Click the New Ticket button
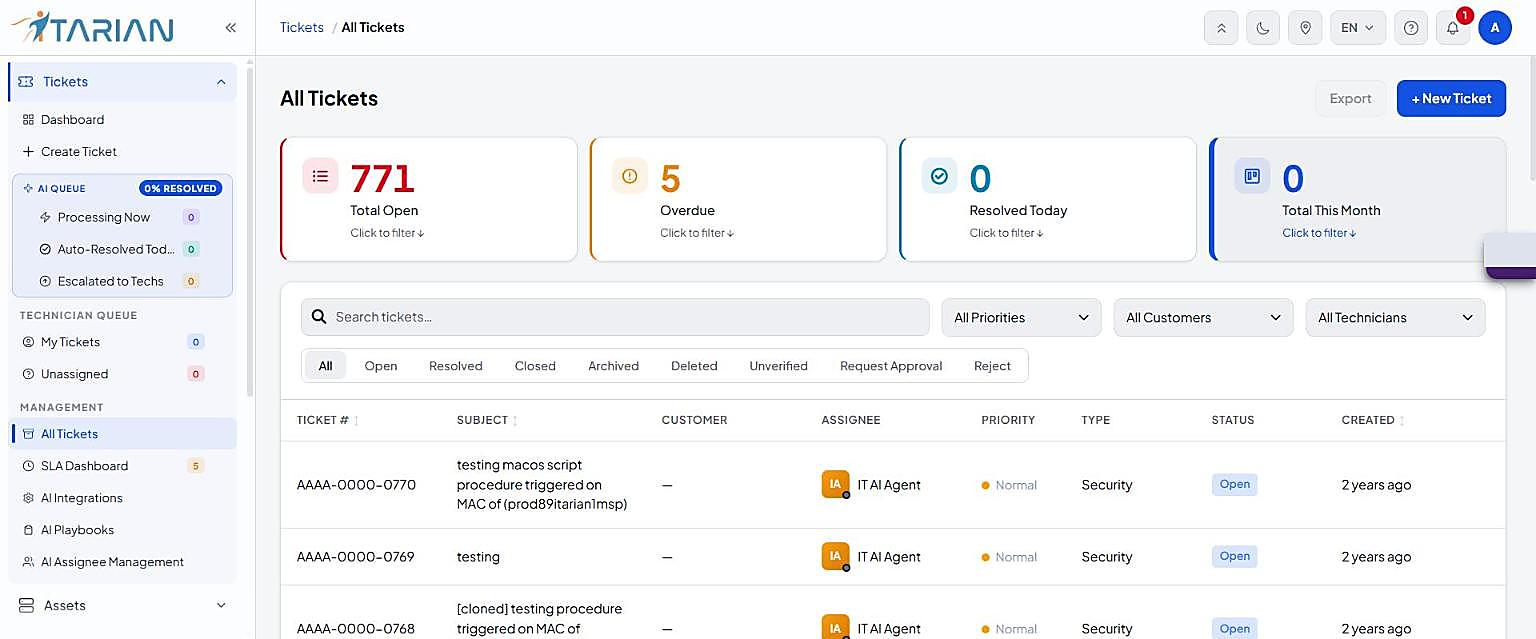This screenshot has width=1536, height=639. point(1451,98)
